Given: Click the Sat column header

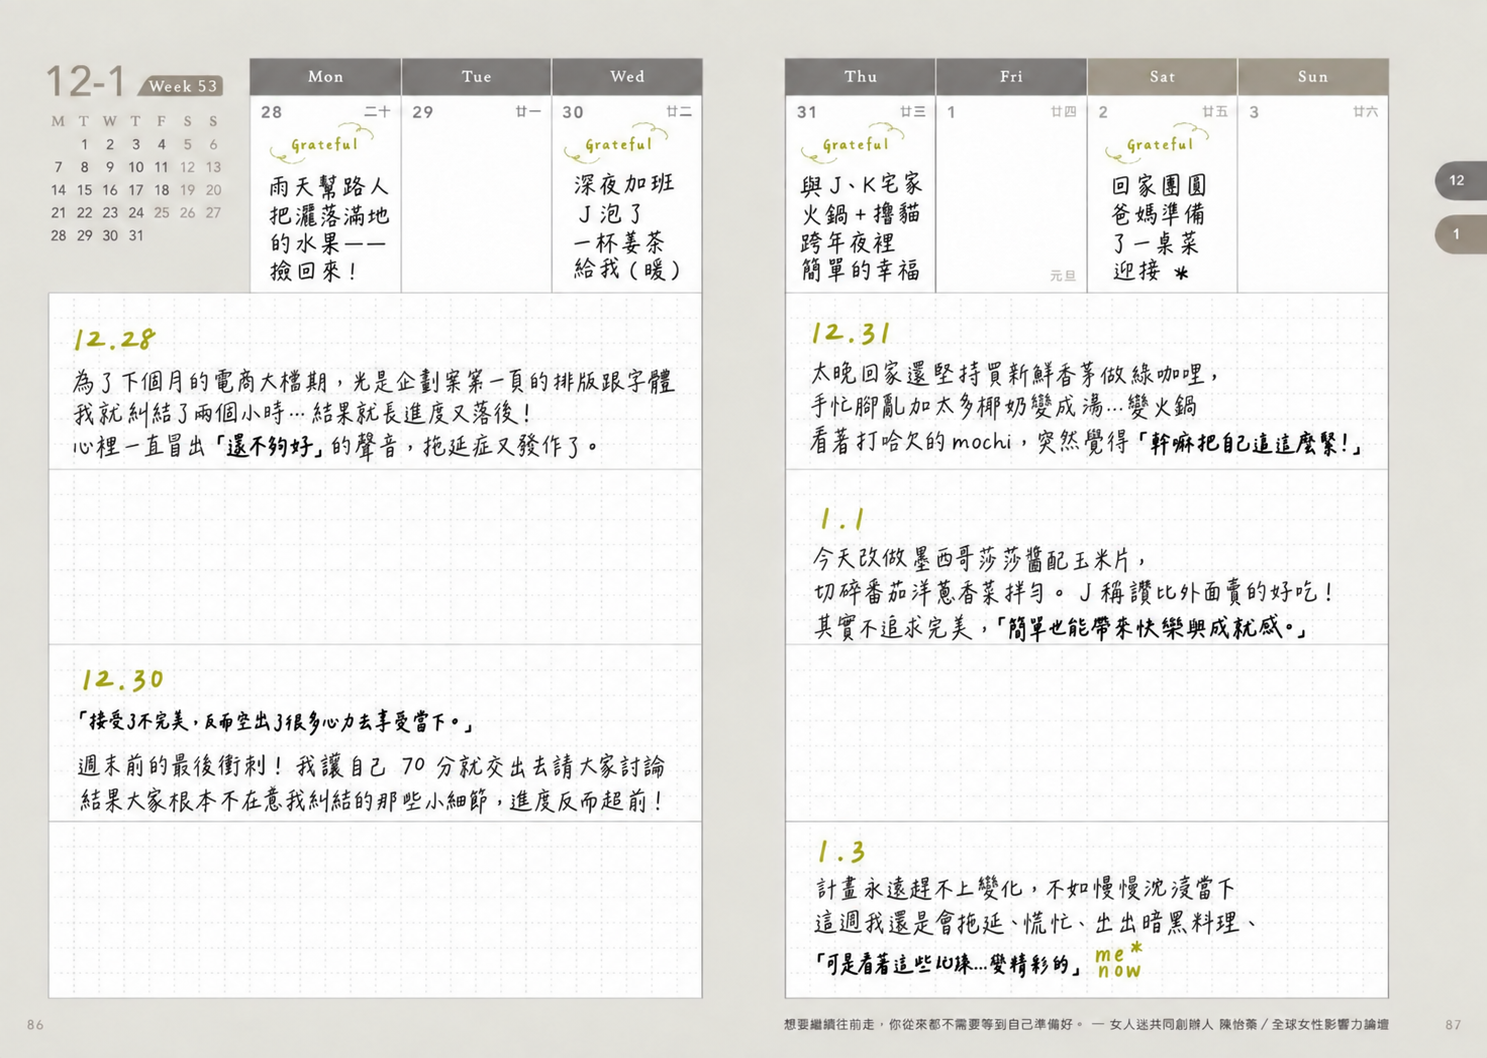Looking at the screenshot, I should (1162, 77).
